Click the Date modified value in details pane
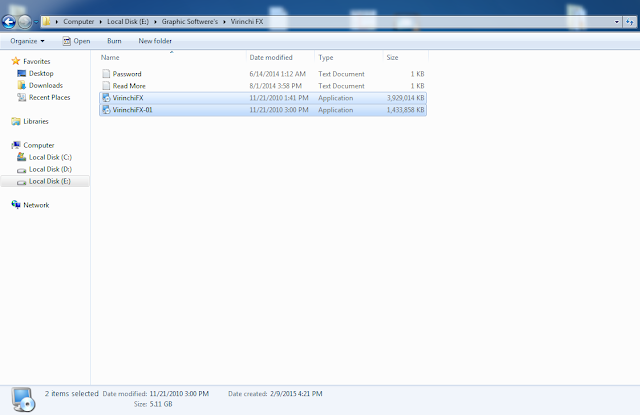 (x=179, y=394)
